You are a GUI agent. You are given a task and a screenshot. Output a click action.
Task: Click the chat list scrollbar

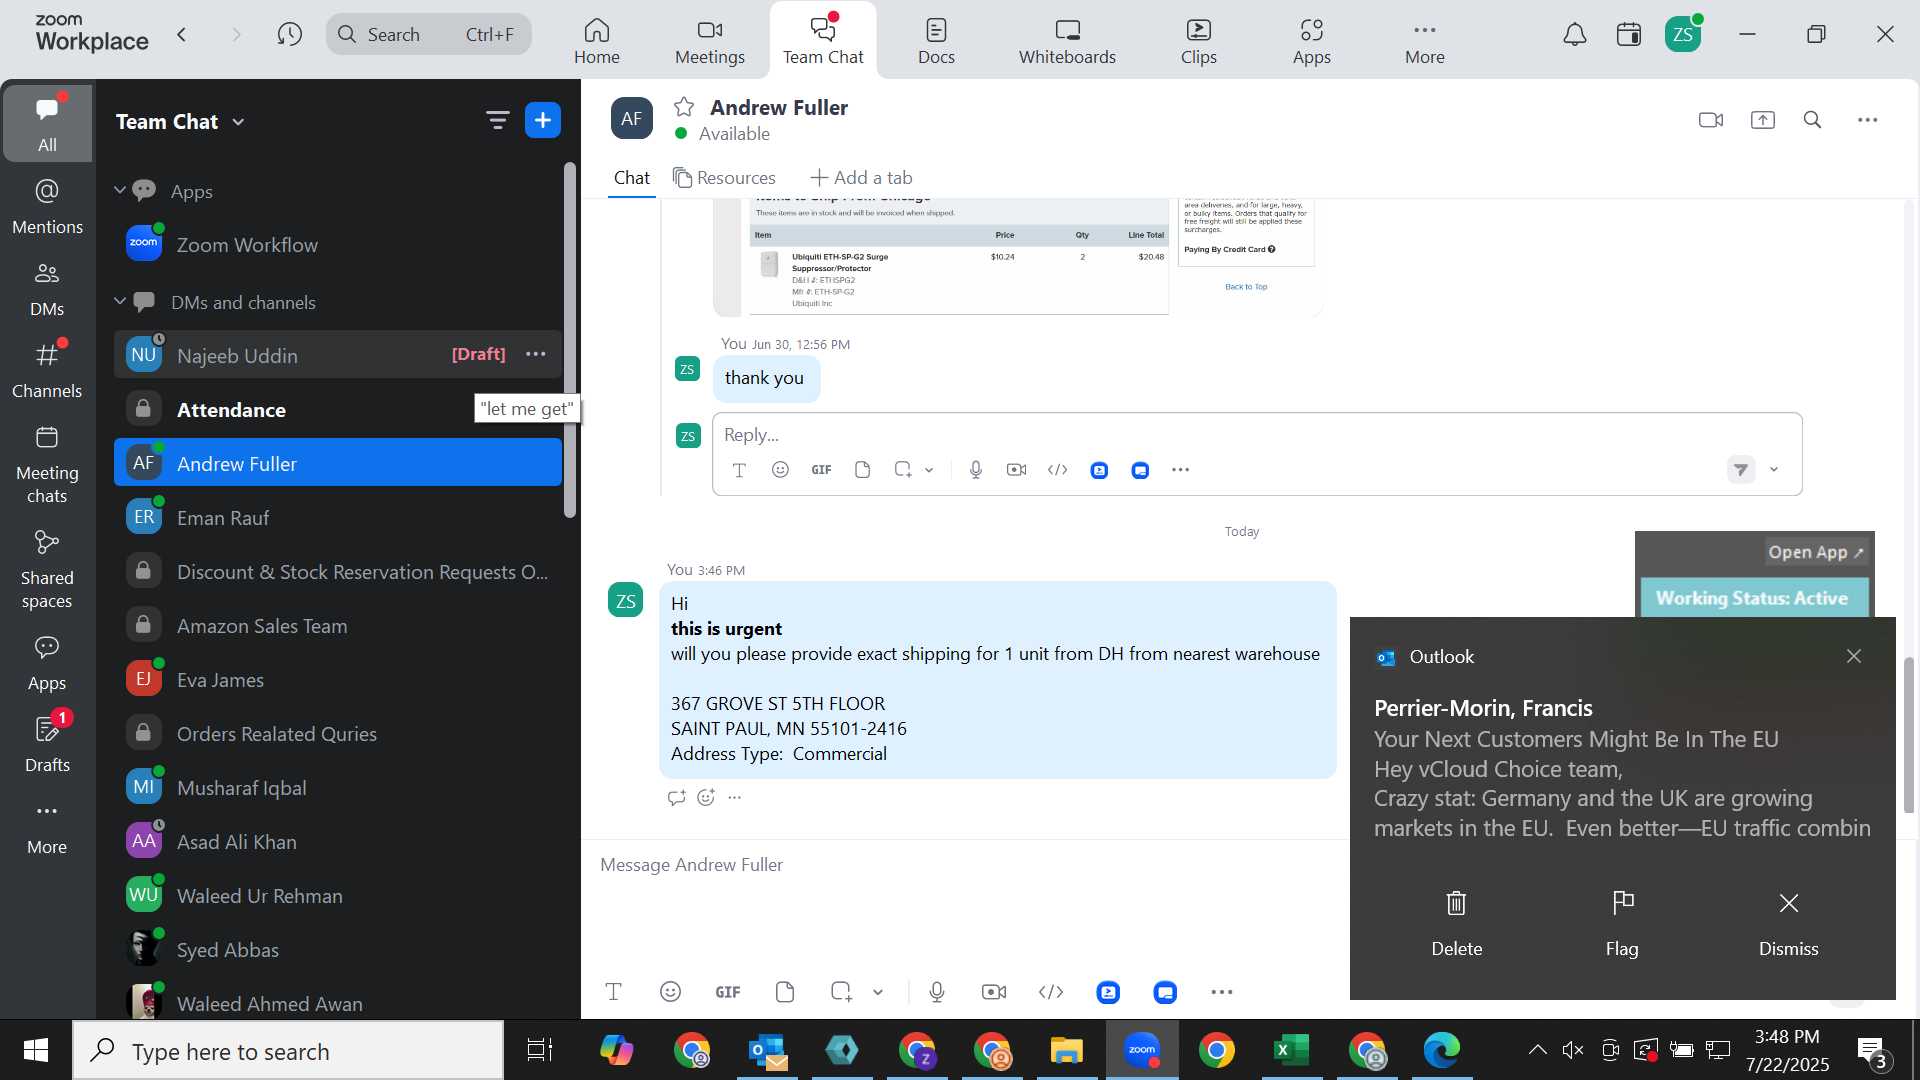click(570, 340)
